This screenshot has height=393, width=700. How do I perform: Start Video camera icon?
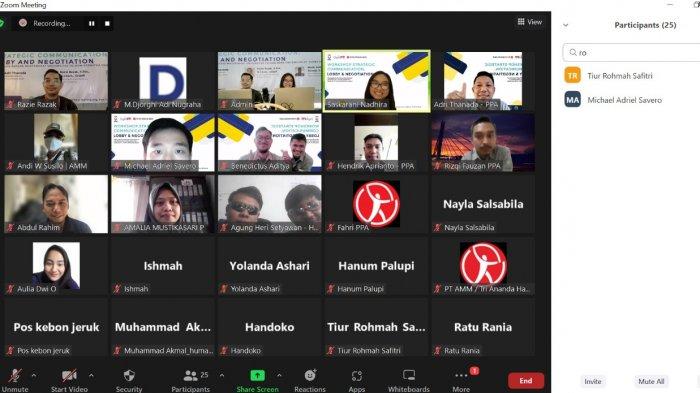click(x=69, y=375)
